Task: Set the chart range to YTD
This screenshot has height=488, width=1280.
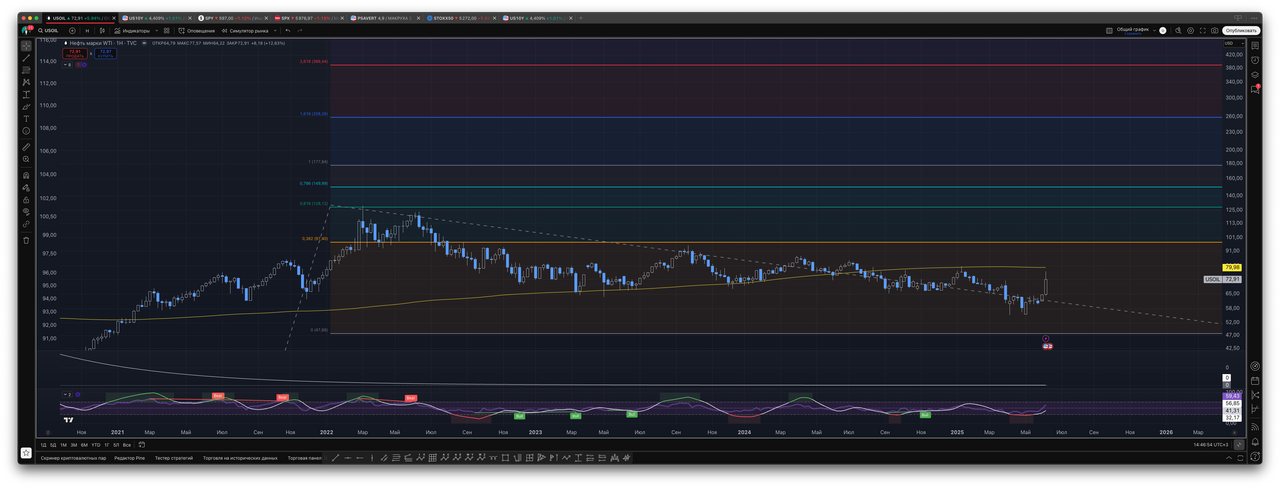Action: [x=95, y=444]
